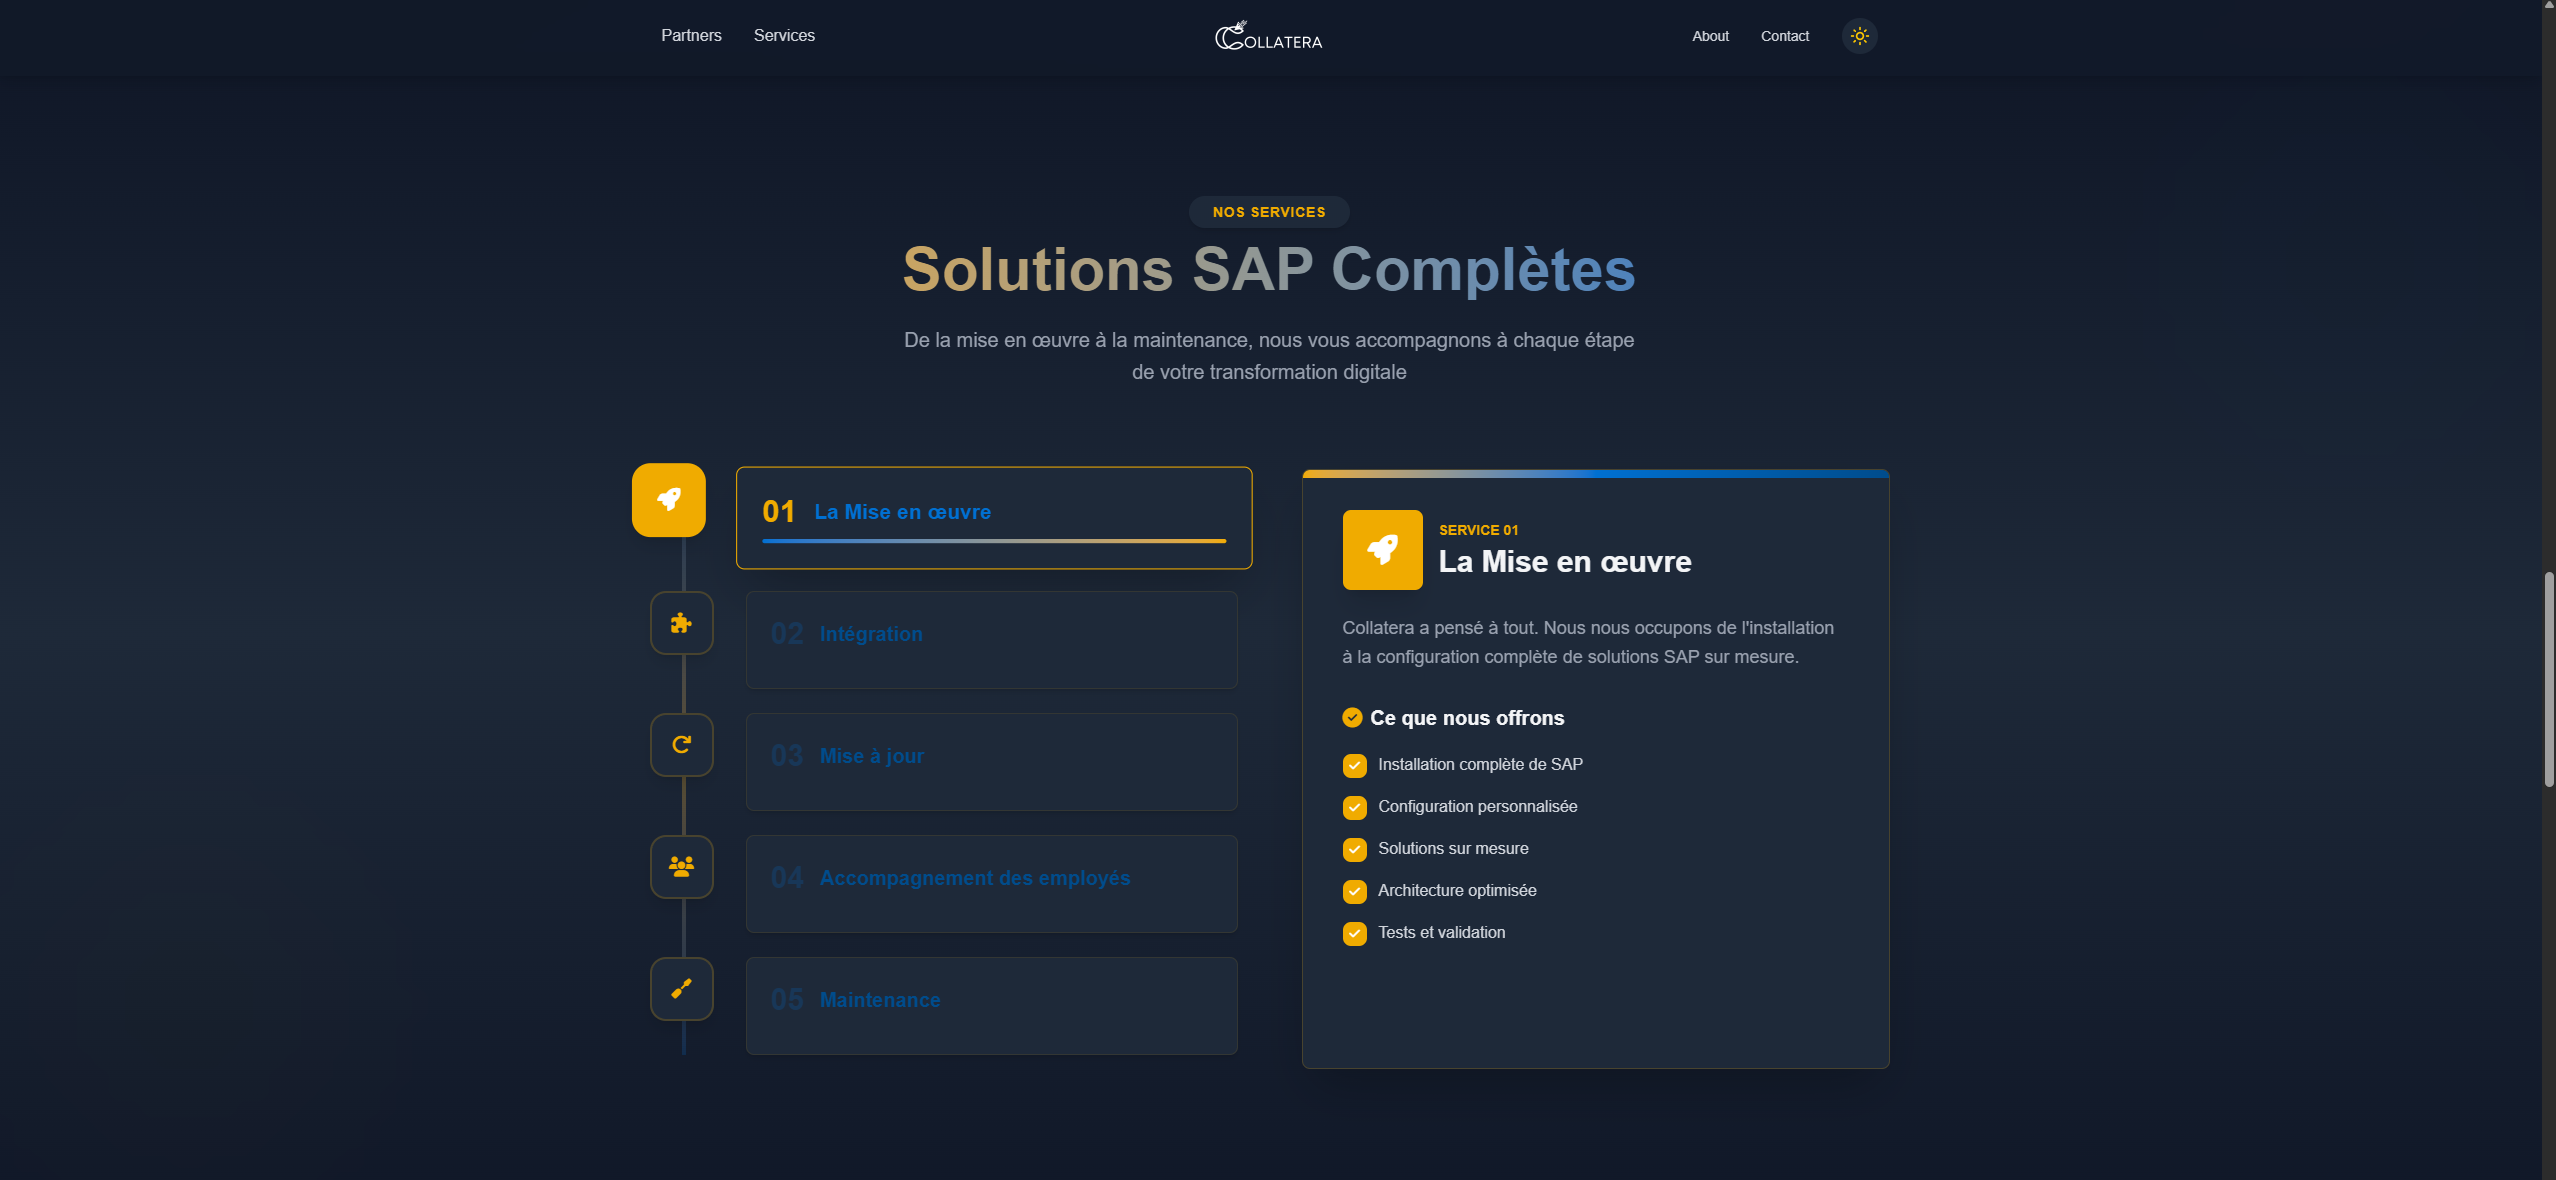Expand the 02 Intégration service item
The height and width of the screenshot is (1180, 2556).
click(x=991, y=639)
